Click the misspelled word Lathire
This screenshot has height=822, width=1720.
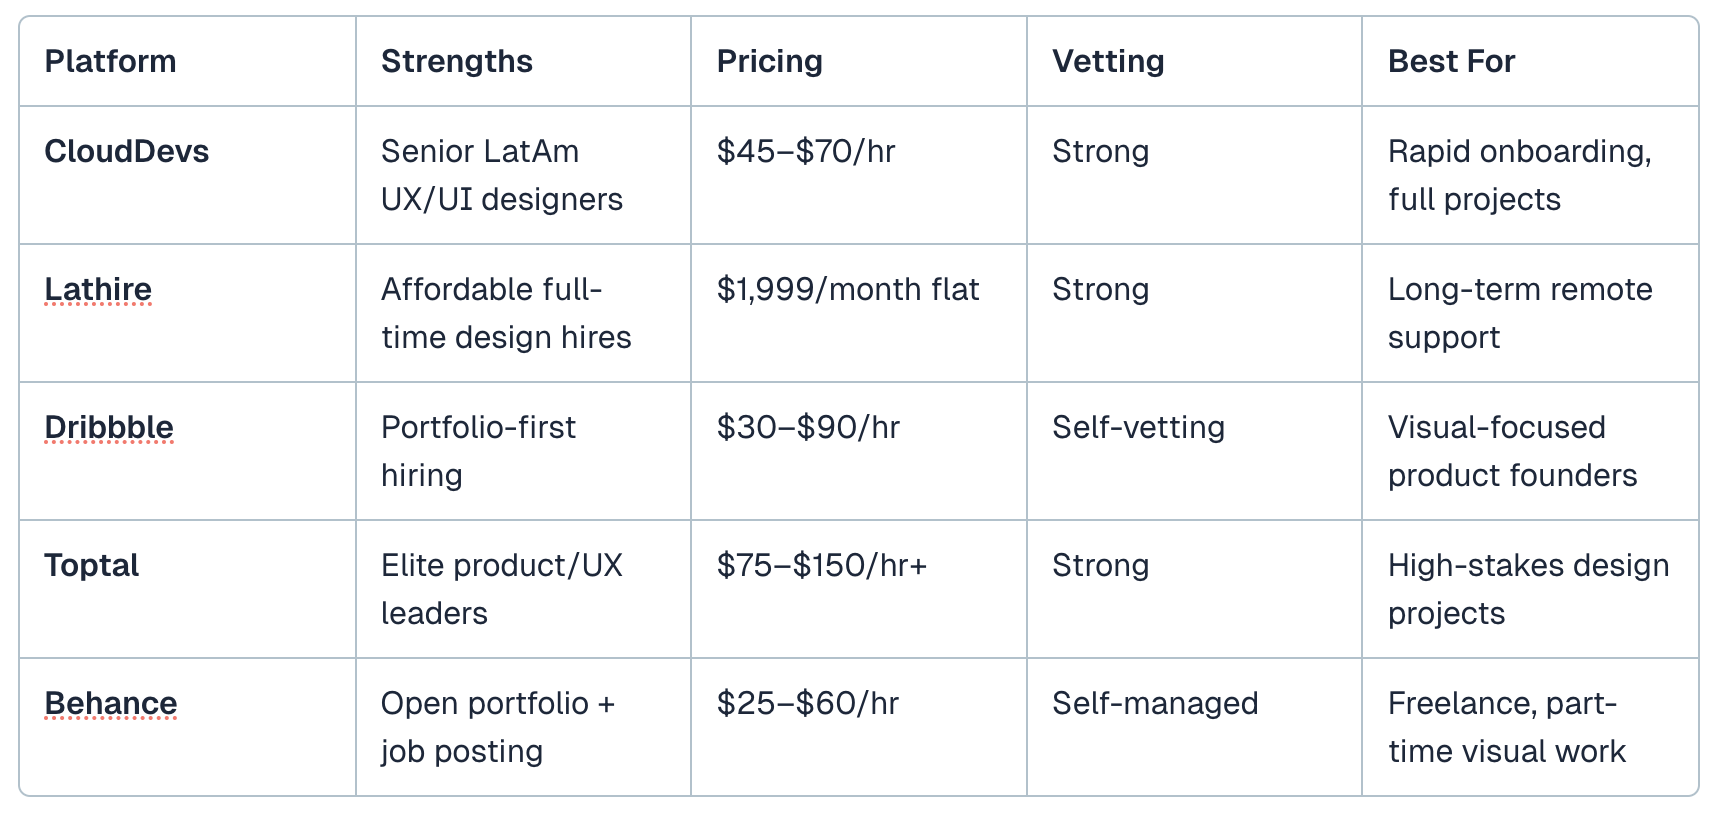[x=98, y=289]
